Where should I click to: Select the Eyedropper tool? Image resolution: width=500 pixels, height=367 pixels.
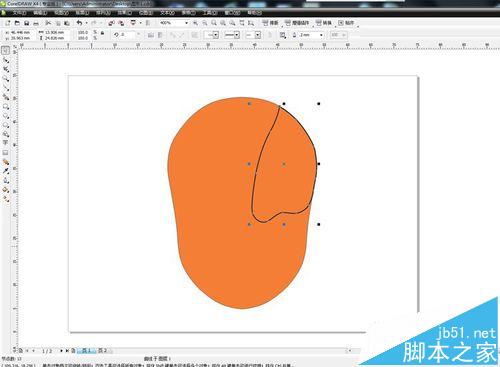[x=5, y=171]
